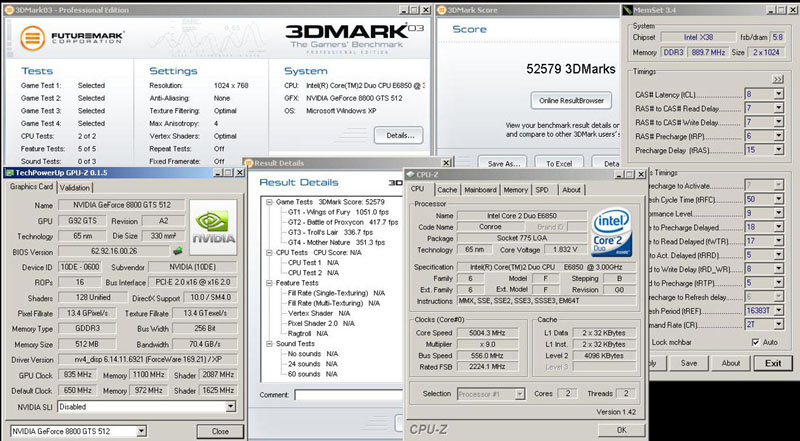This screenshot has height=441, width=800.
Task: Switch to the About tab in CPU-Z
Action: click(x=571, y=190)
